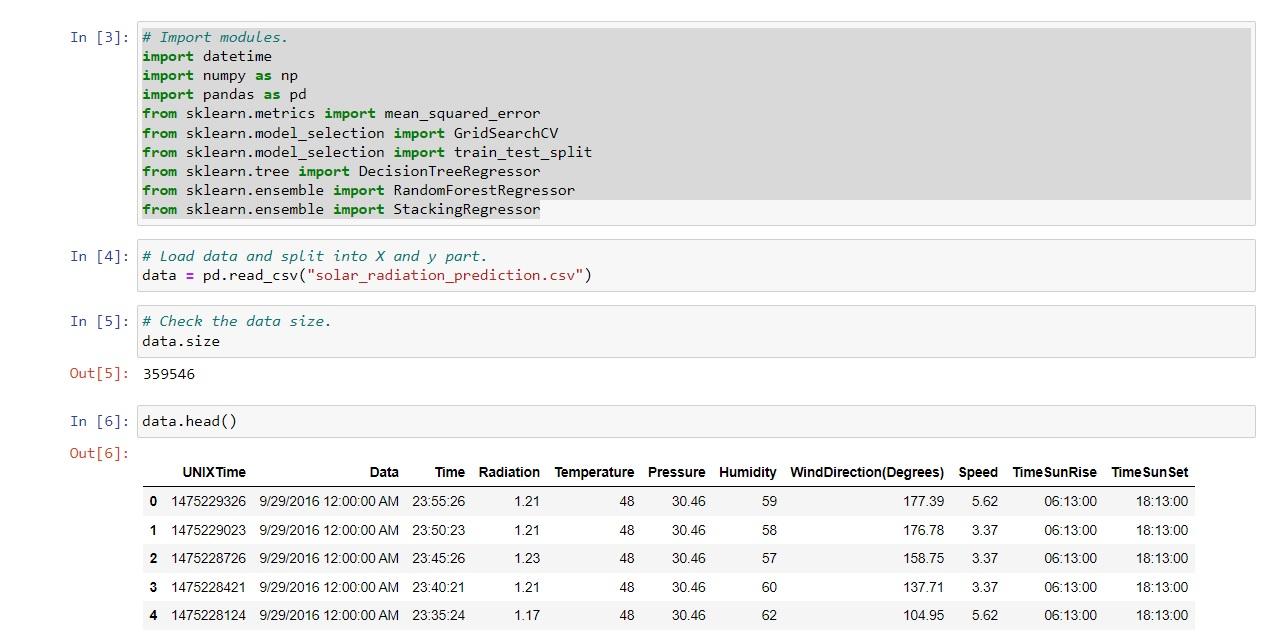Click the UNIXTime cell 1475228124
This screenshot has width=1264, height=639.
click(208, 615)
